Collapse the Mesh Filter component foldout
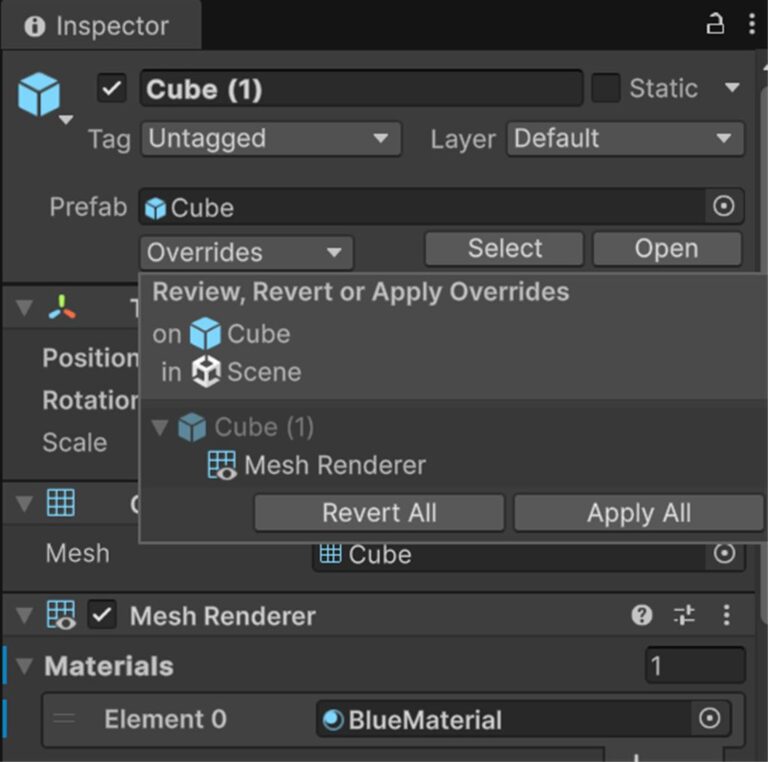The height and width of the screenshot is (762, 768). click(24, 503)
